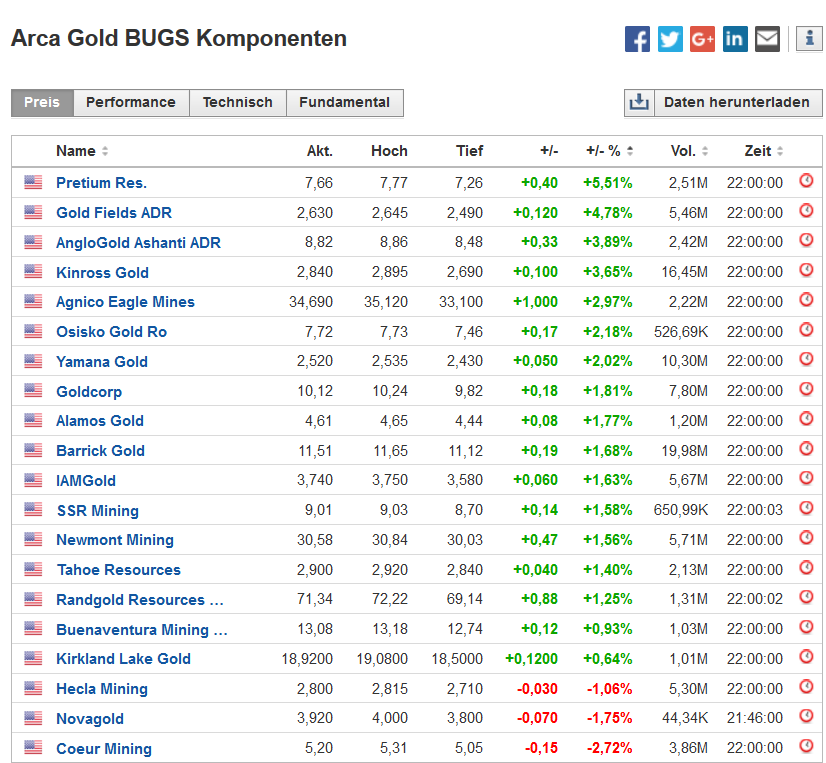Open Coeur Mining link
The image size is (826, 763).
coord(104,749)
